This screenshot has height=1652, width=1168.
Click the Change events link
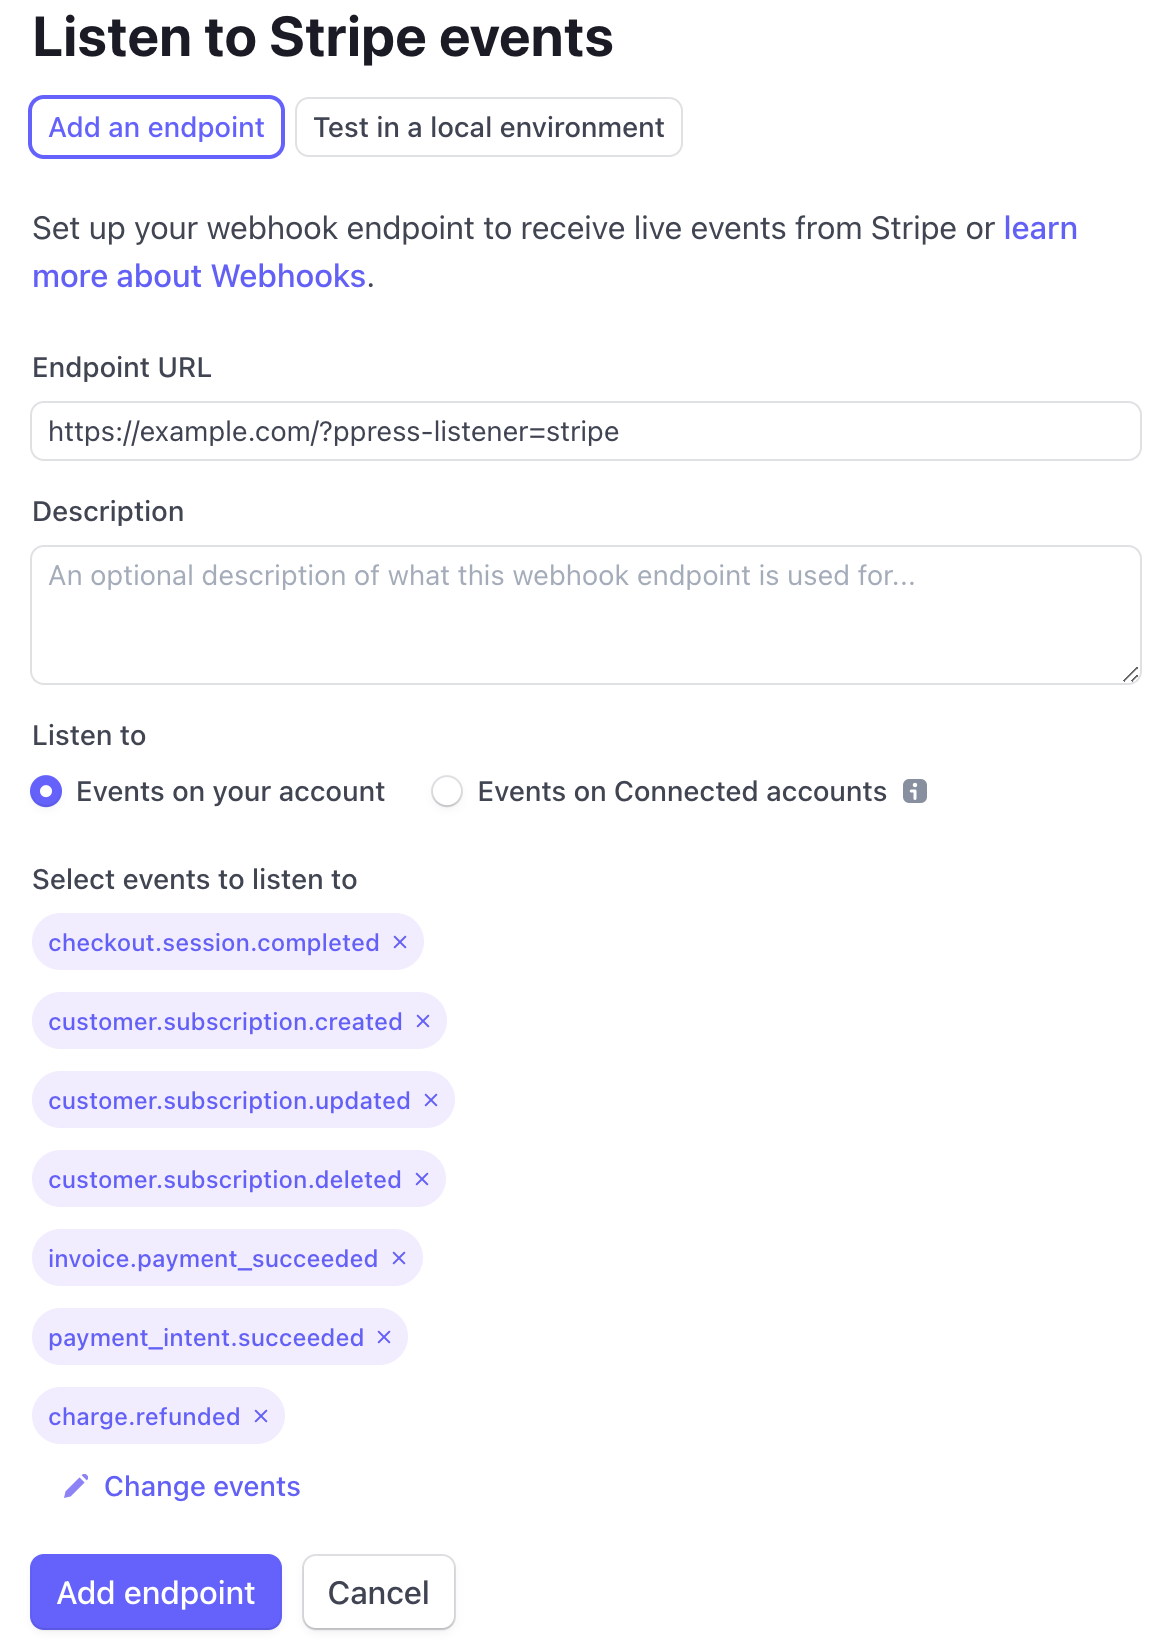click(x=202, y=1486)
